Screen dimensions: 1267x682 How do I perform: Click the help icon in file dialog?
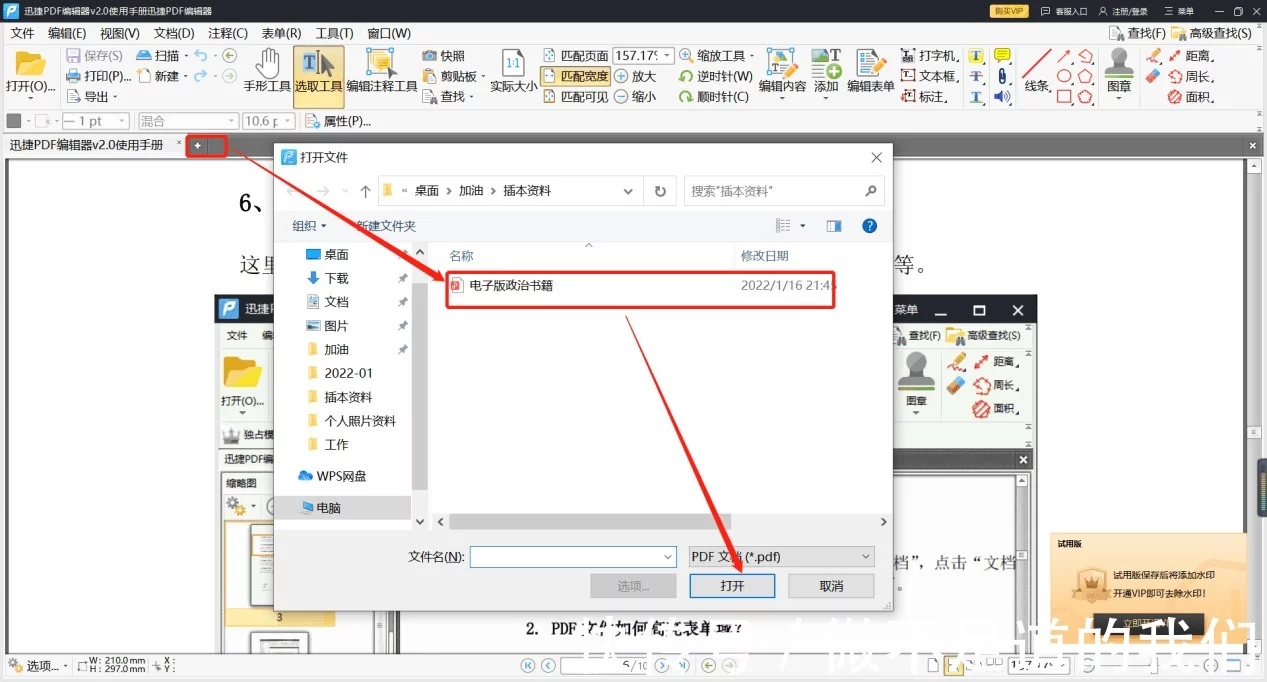(x=869, y=226)
